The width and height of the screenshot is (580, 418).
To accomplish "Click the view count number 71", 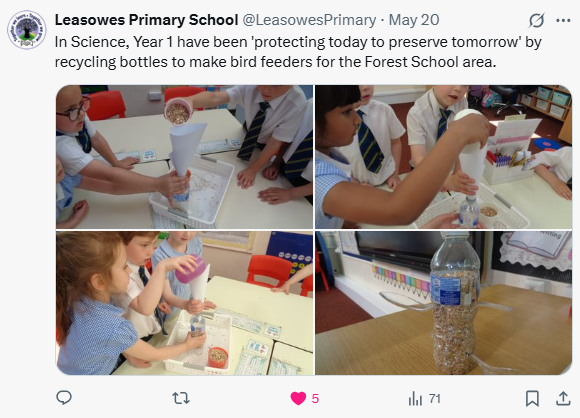I will 435,399.
